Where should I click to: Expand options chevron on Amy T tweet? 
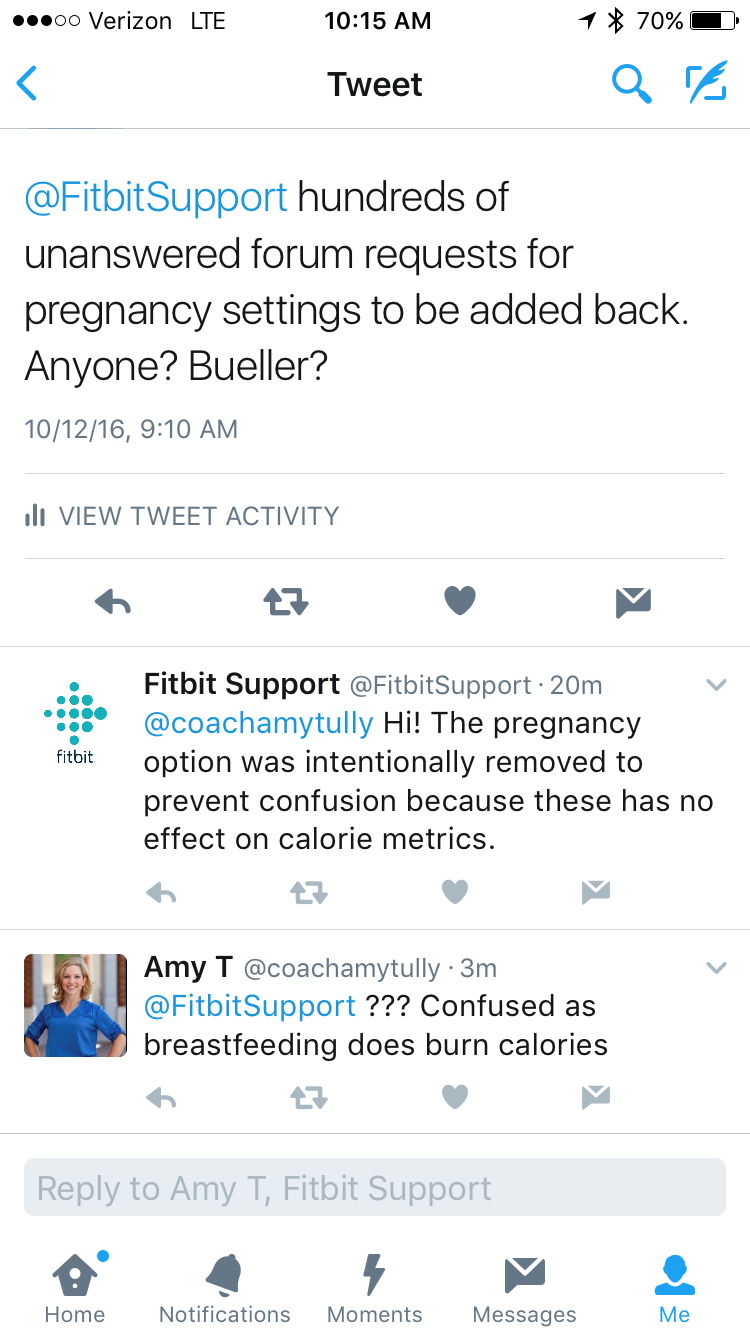click(x=716, y=968)
